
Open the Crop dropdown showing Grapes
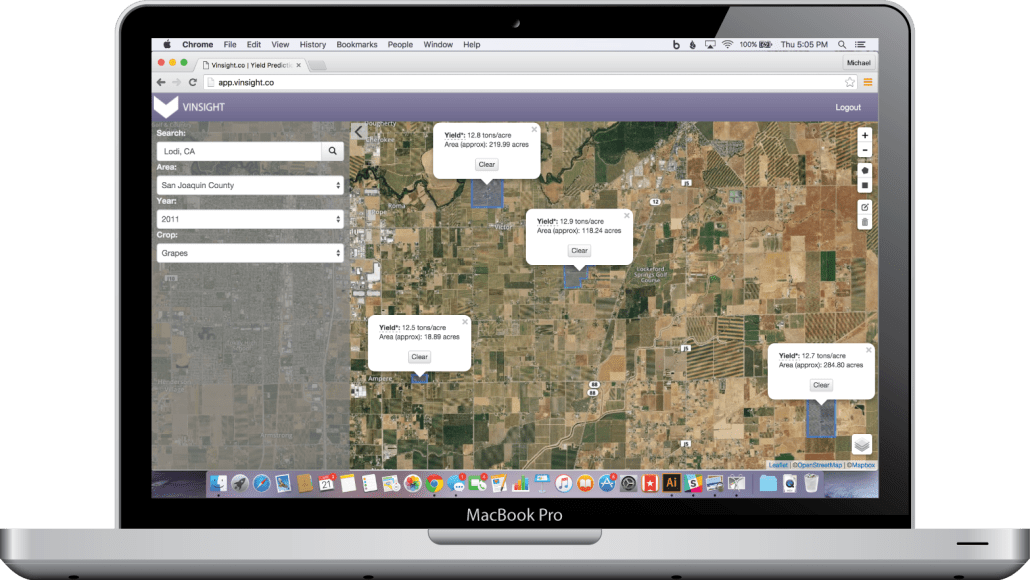tap(250, 253)
